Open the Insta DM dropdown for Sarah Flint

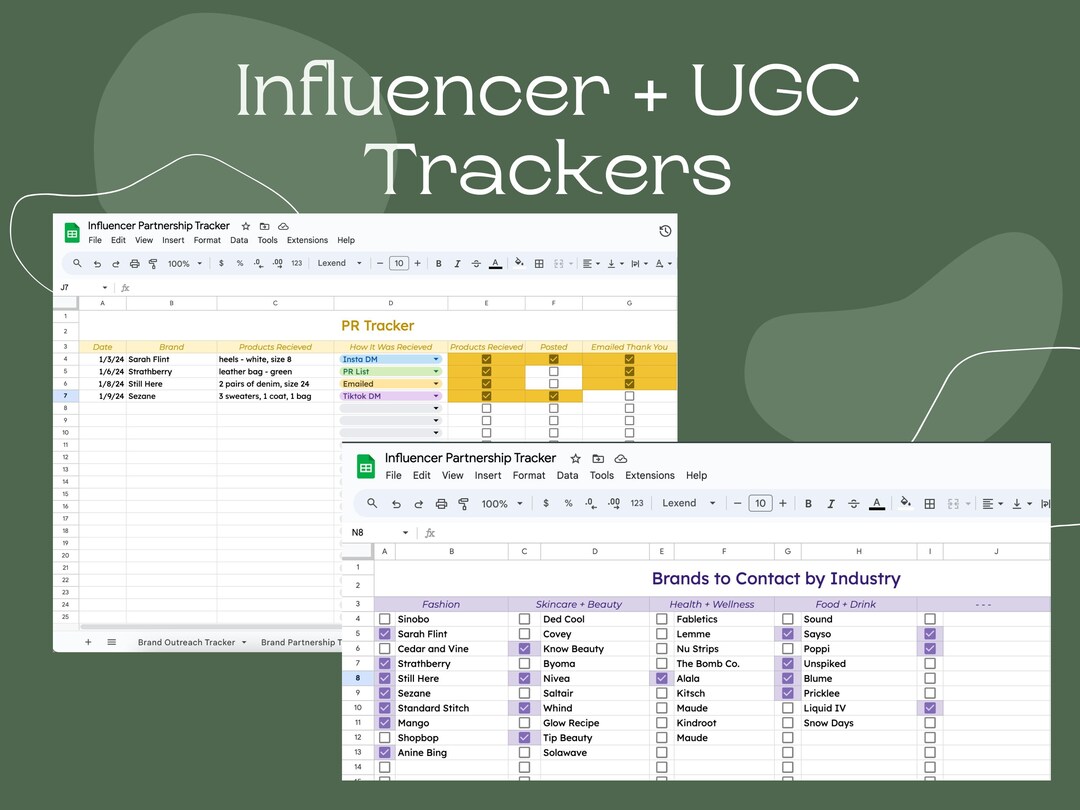click(x=436, y=359)
